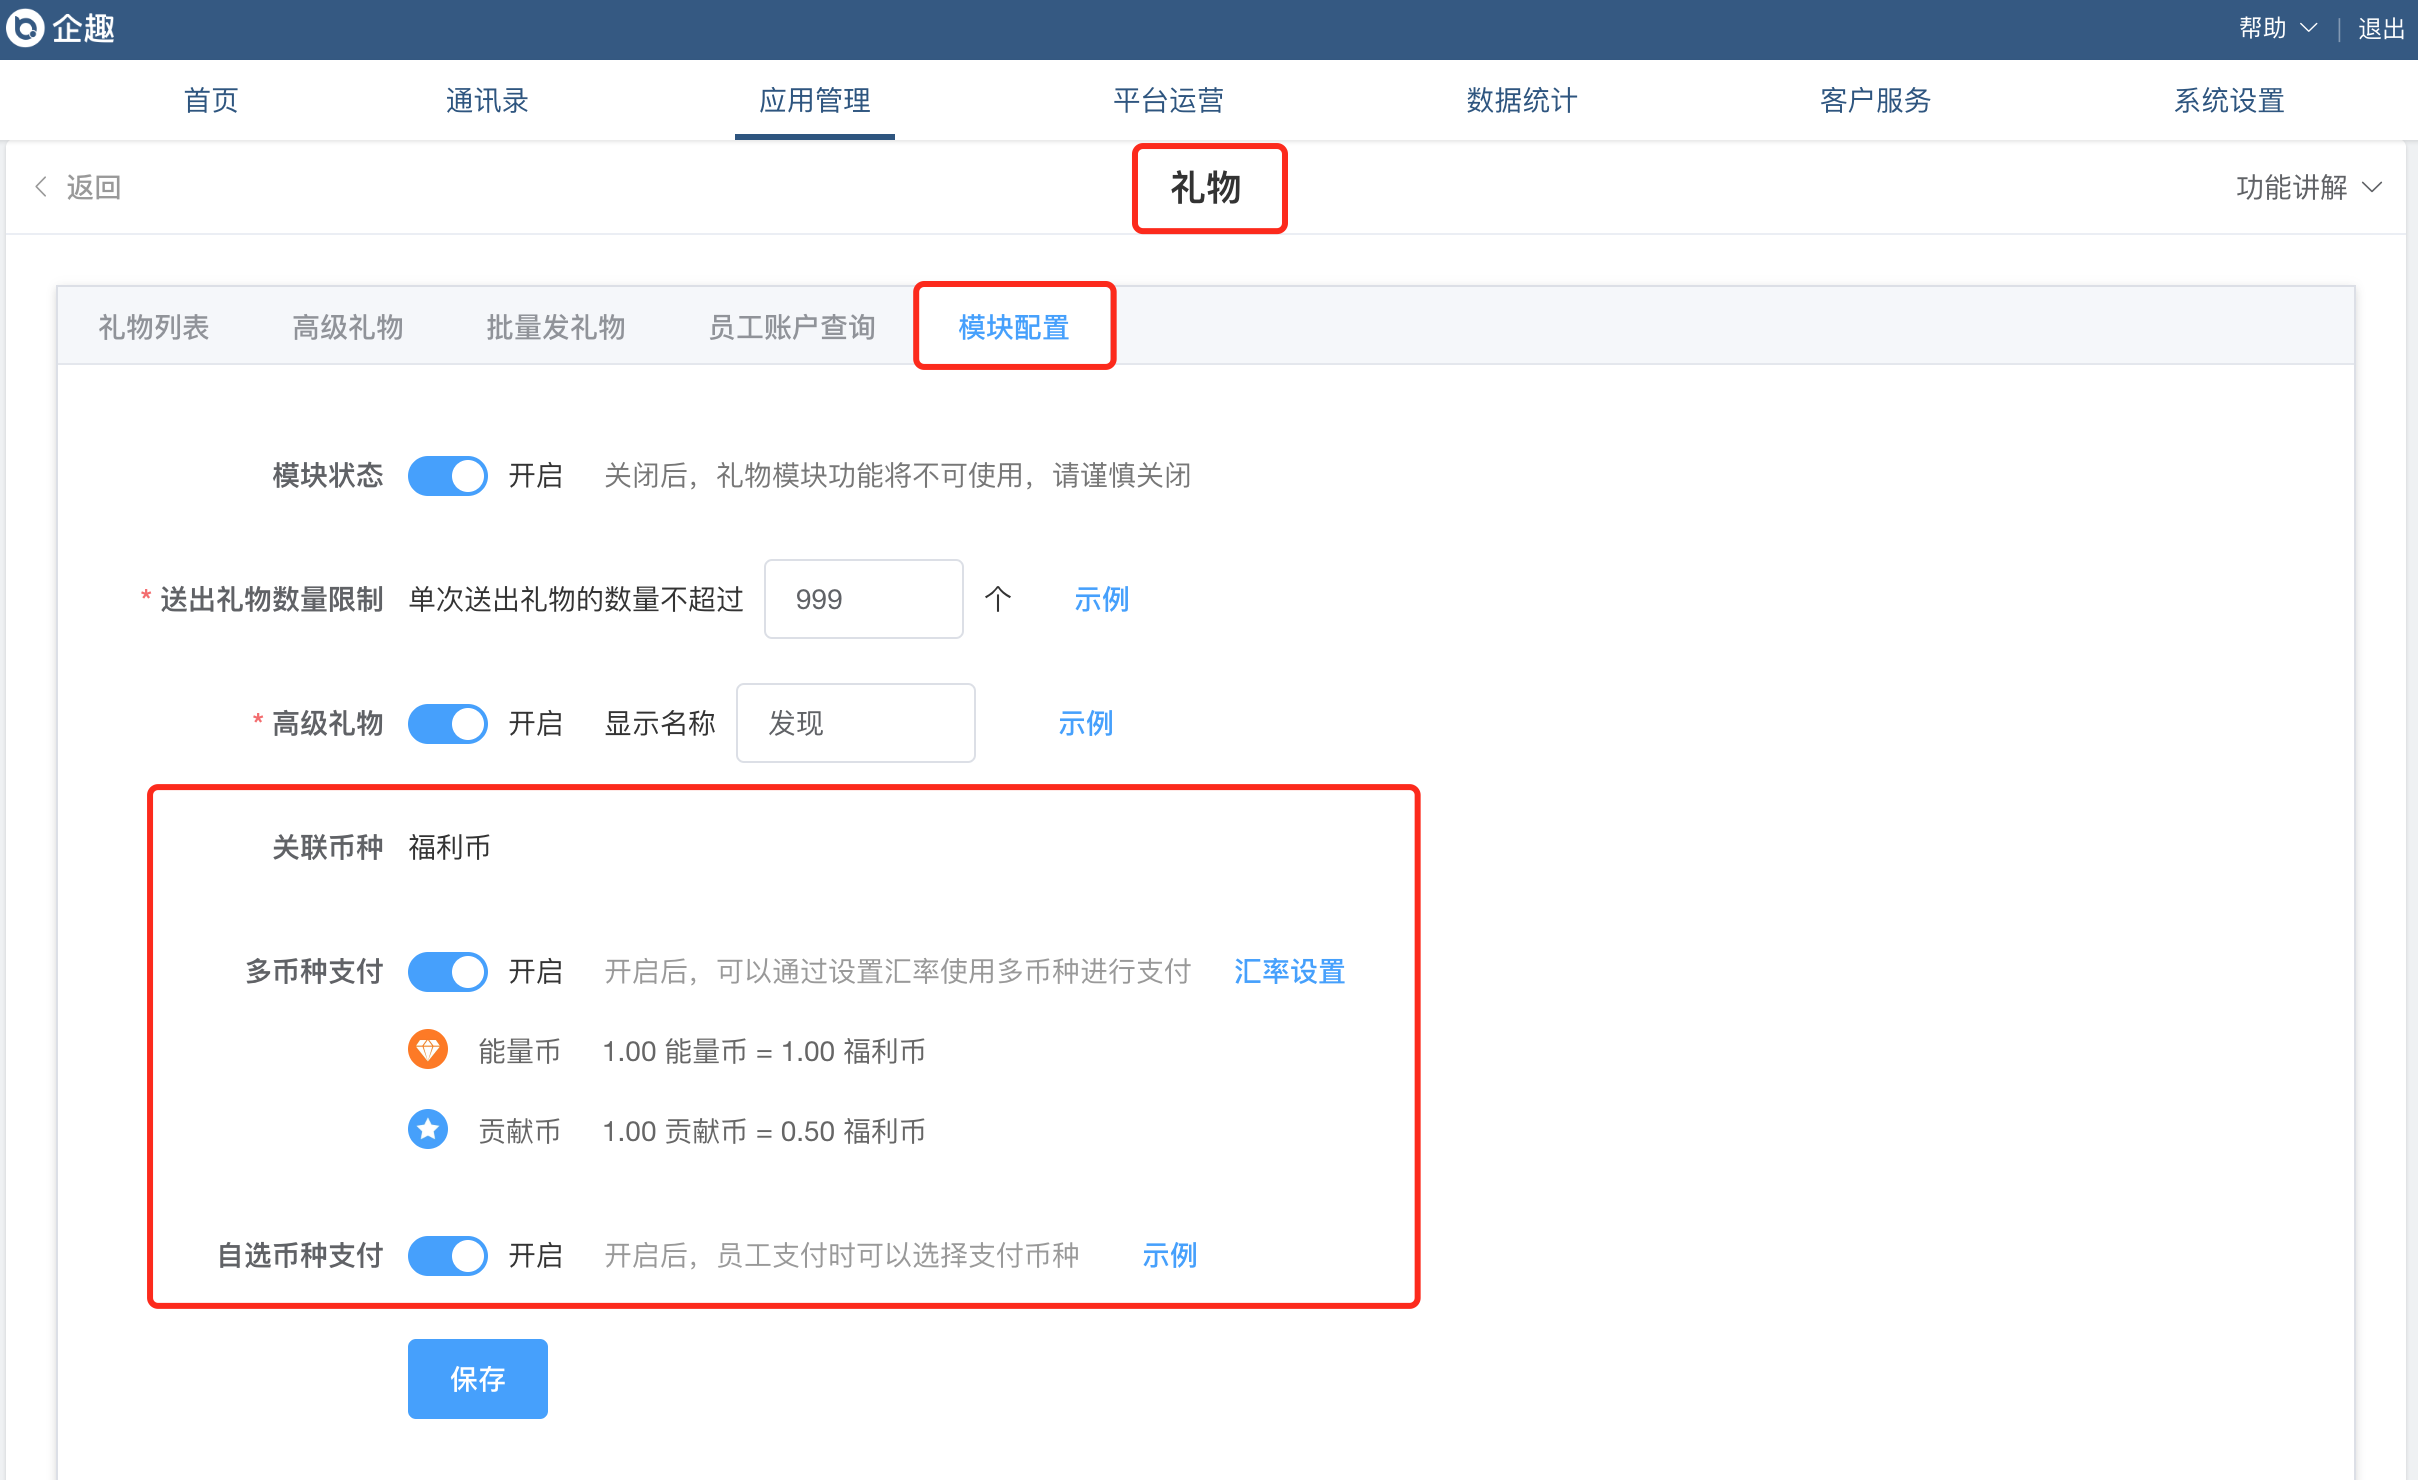Click the 企趣 logo icon
2418x1480 pixels.
[x=25, y=28]
